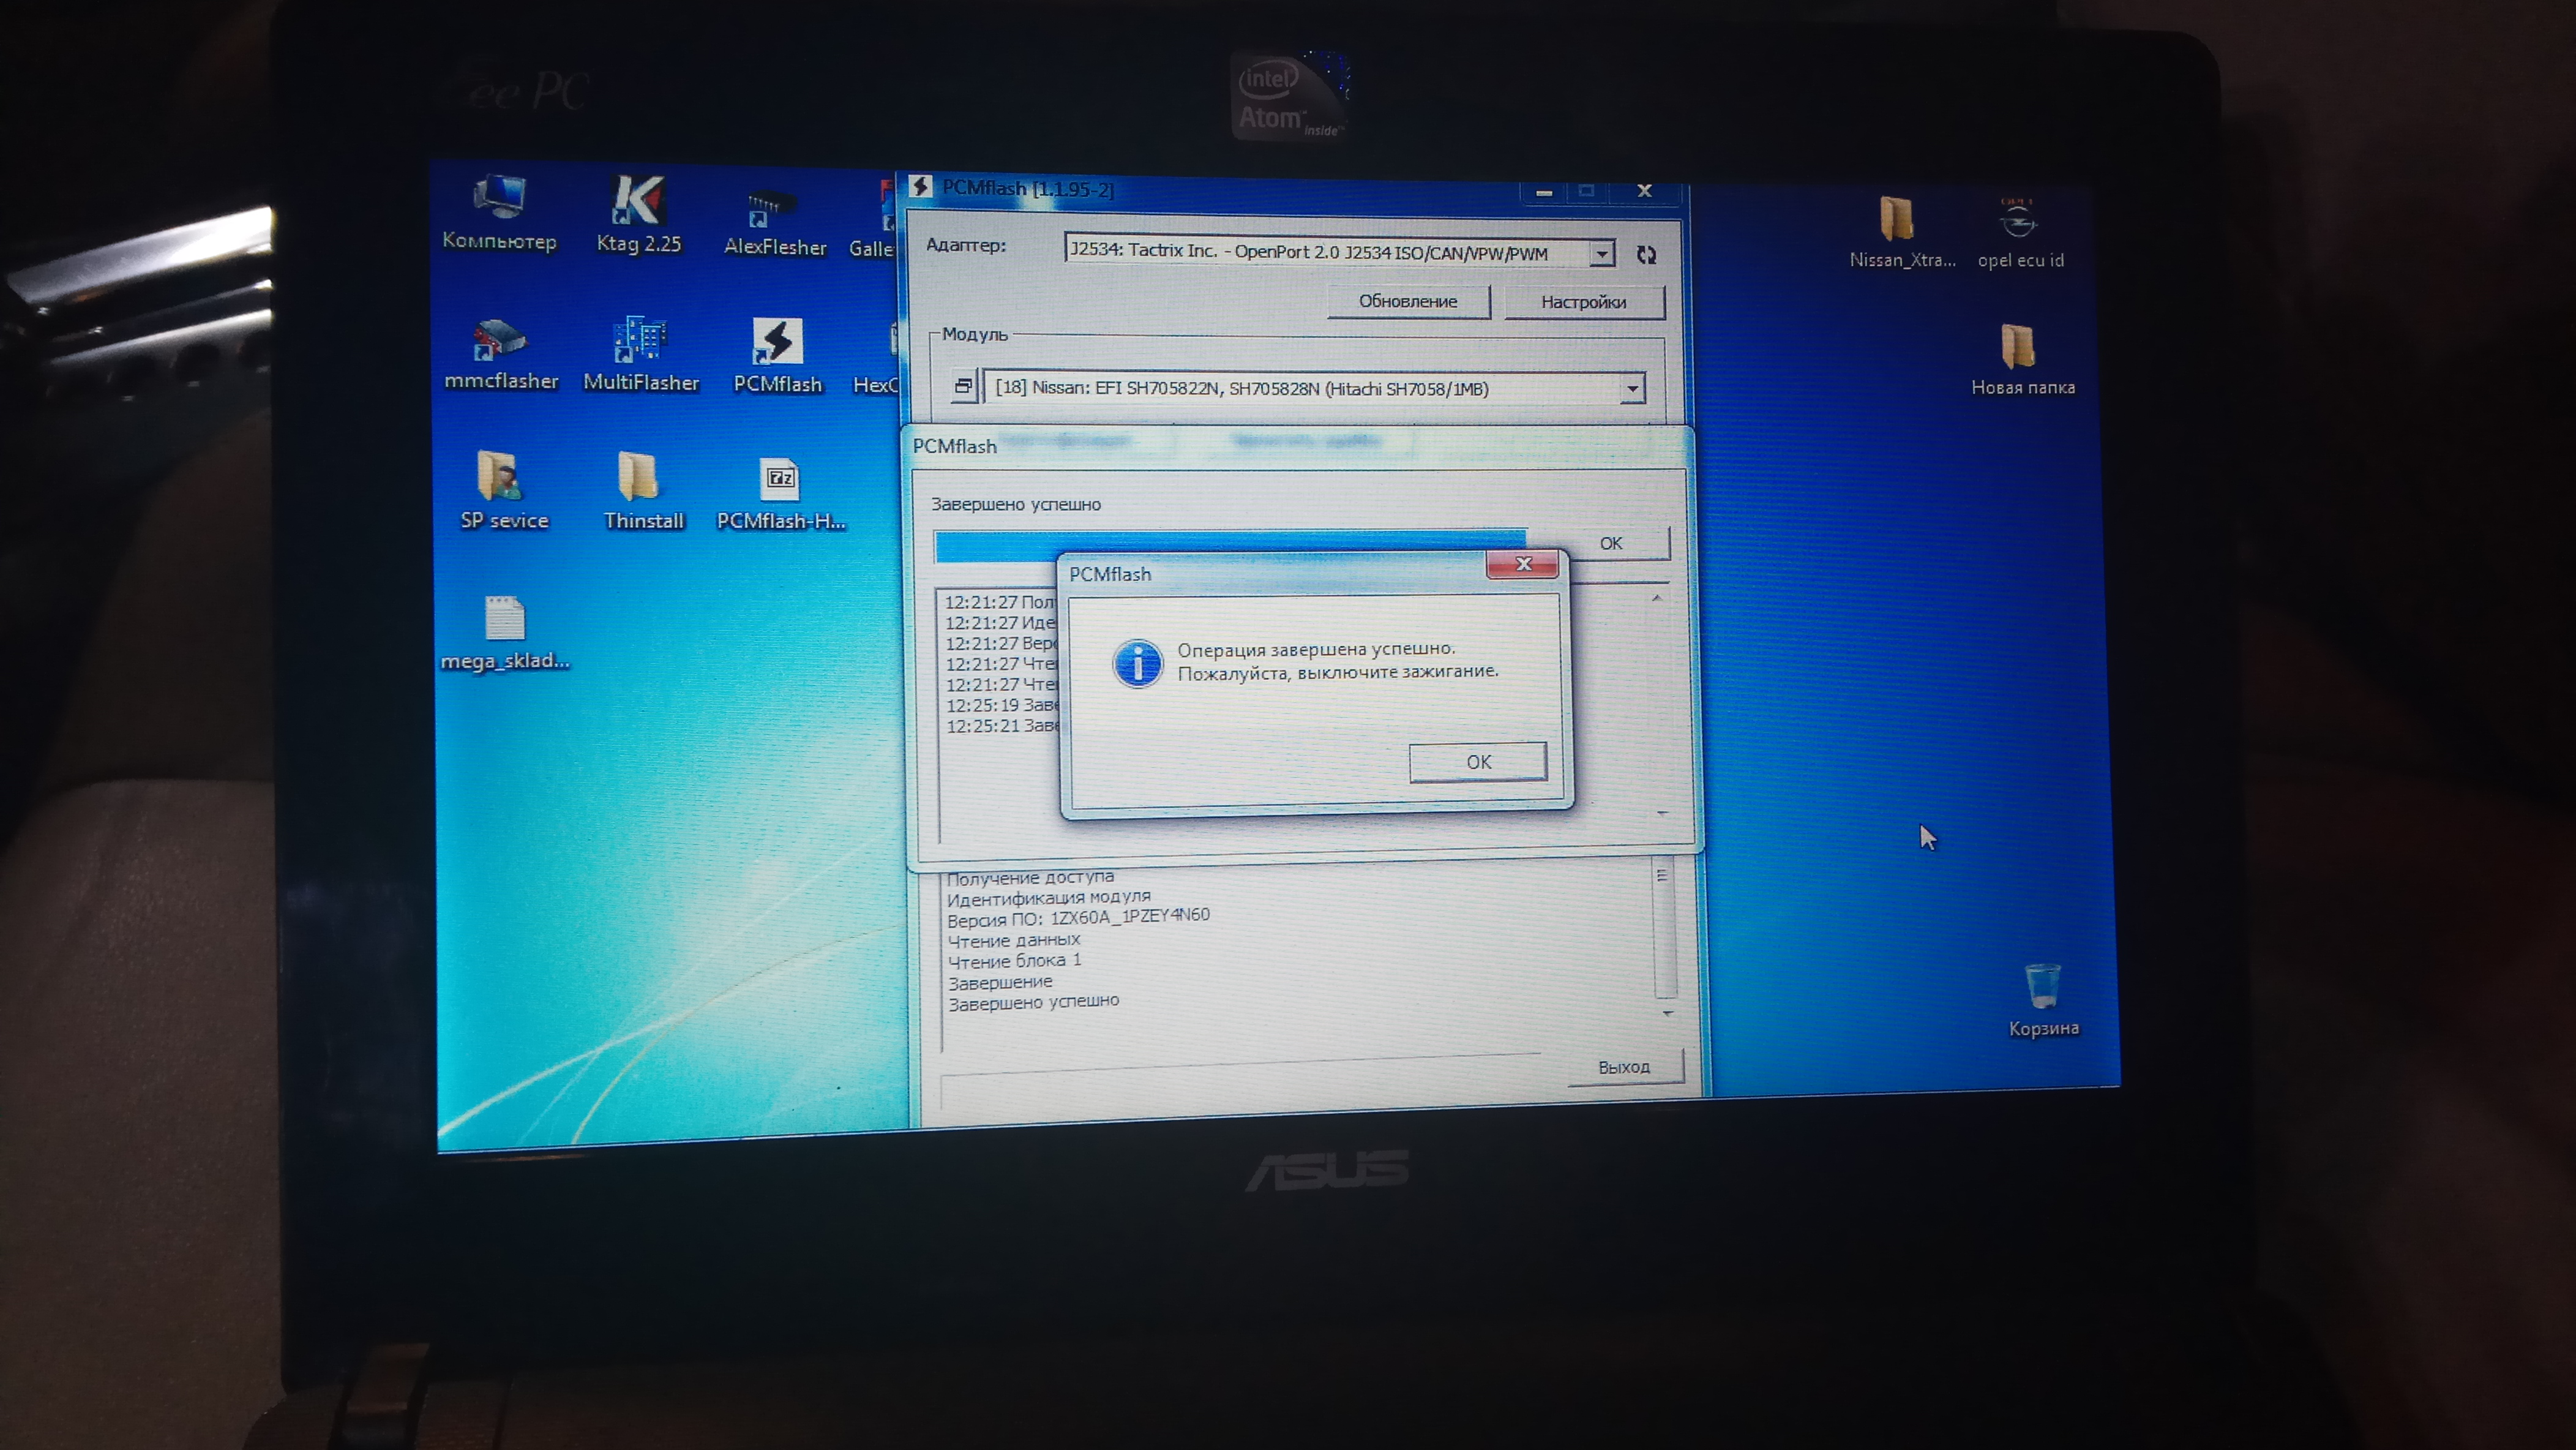Expand the Адаптер dropdown arrow
2576x1450 pixels.
1601,254
